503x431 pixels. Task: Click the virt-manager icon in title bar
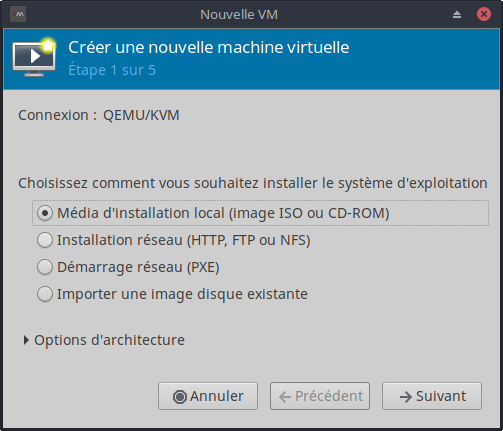pyautogui.click(x=18, y=14)
